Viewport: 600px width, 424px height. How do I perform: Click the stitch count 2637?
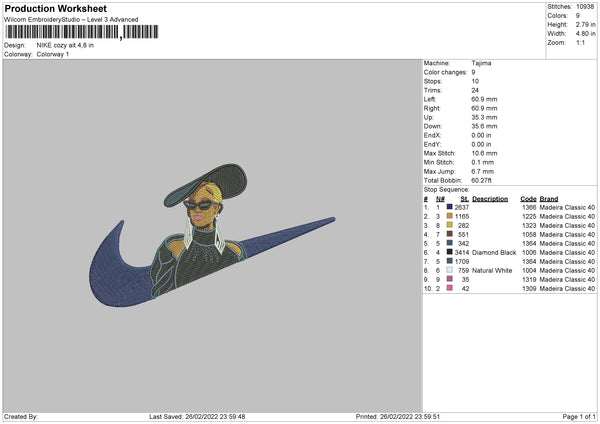461,207
